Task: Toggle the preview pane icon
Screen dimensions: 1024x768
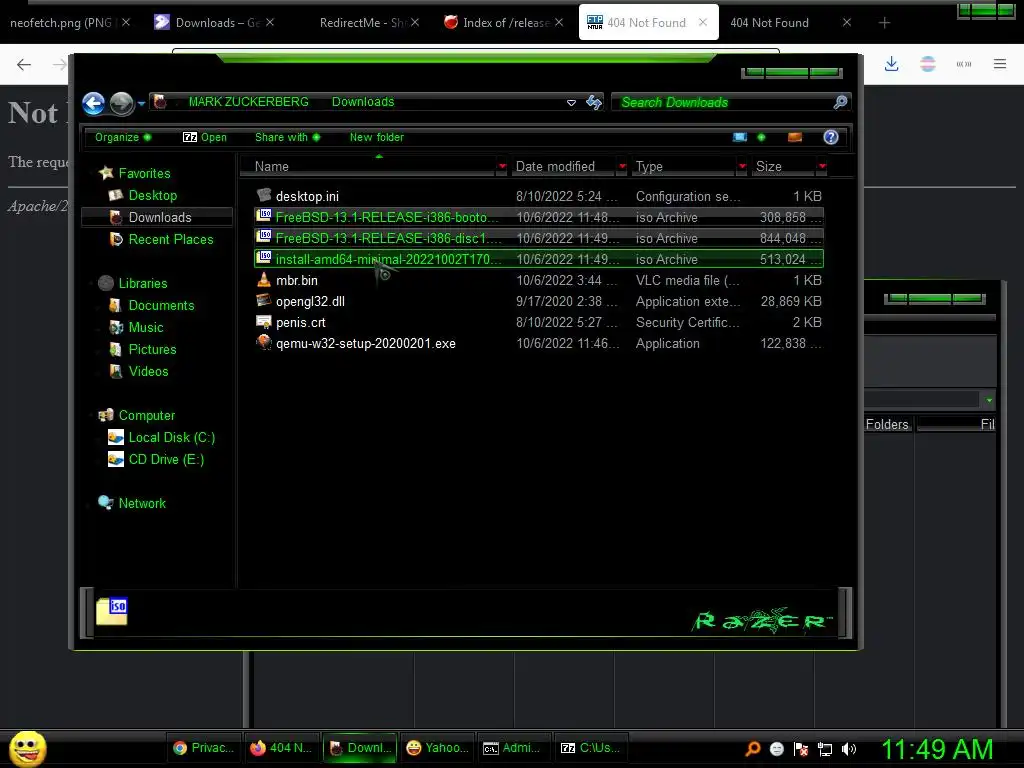Action: pyautogui.click(x=795, y=137)
